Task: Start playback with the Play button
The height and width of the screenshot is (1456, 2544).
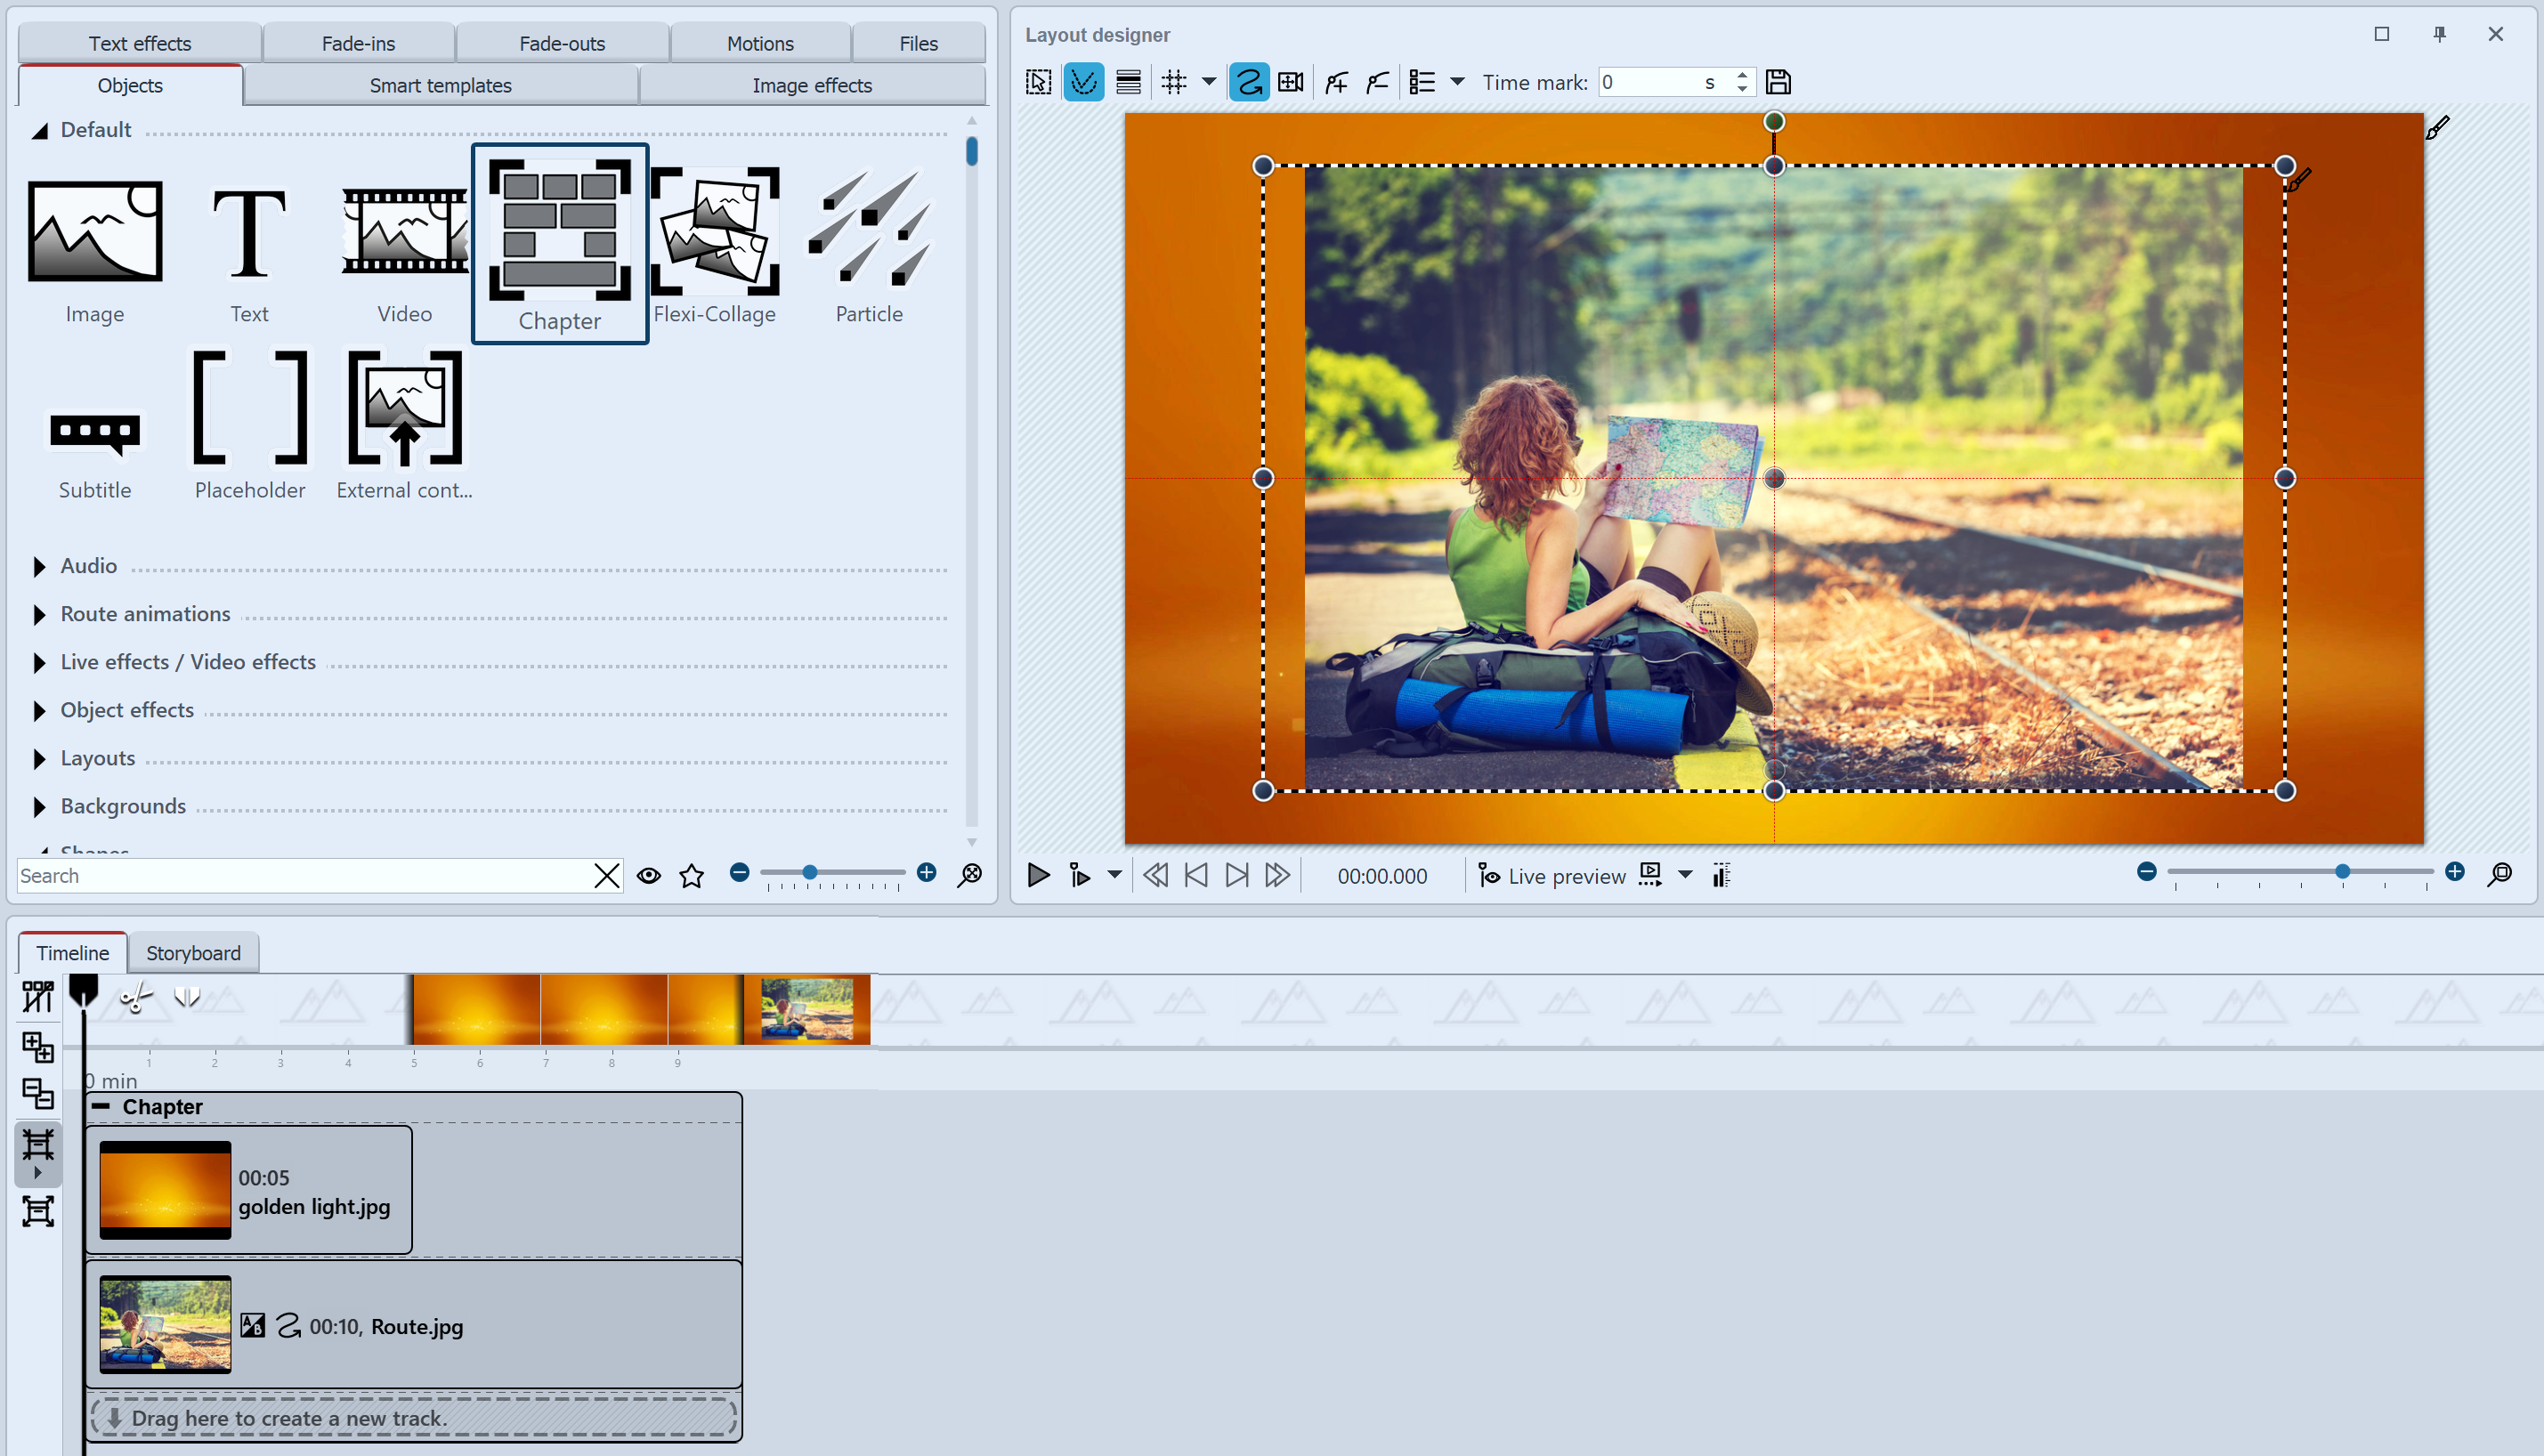Action: pyautogui.click(x=1038, y=875)
